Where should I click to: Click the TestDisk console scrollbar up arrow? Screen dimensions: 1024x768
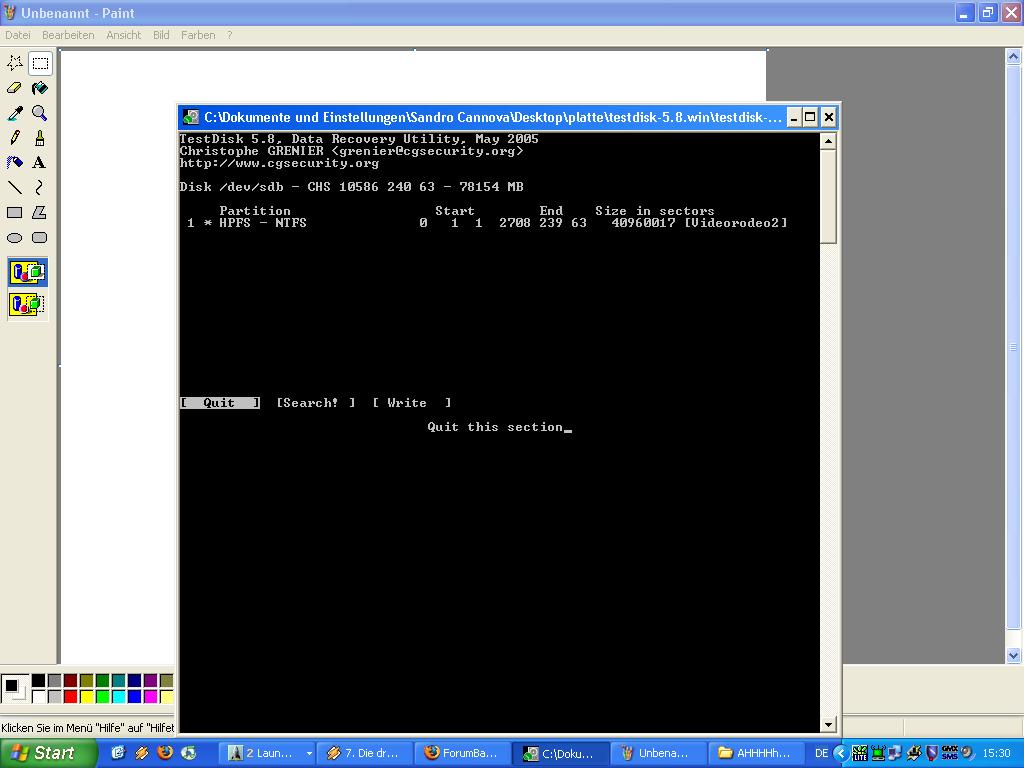pos(828,141)
